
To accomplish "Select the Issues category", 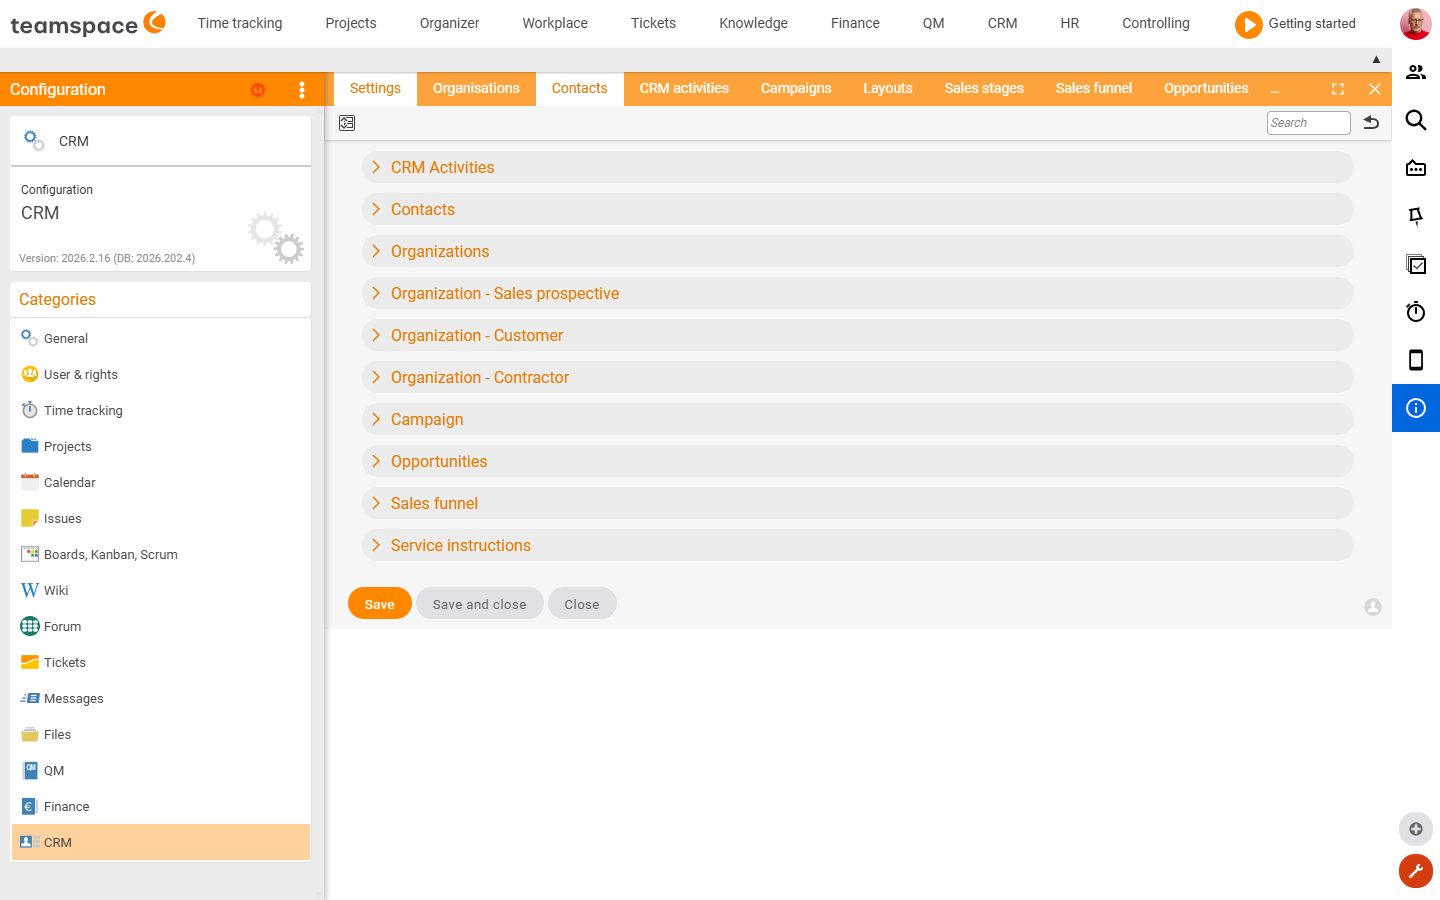I will 161,518.
